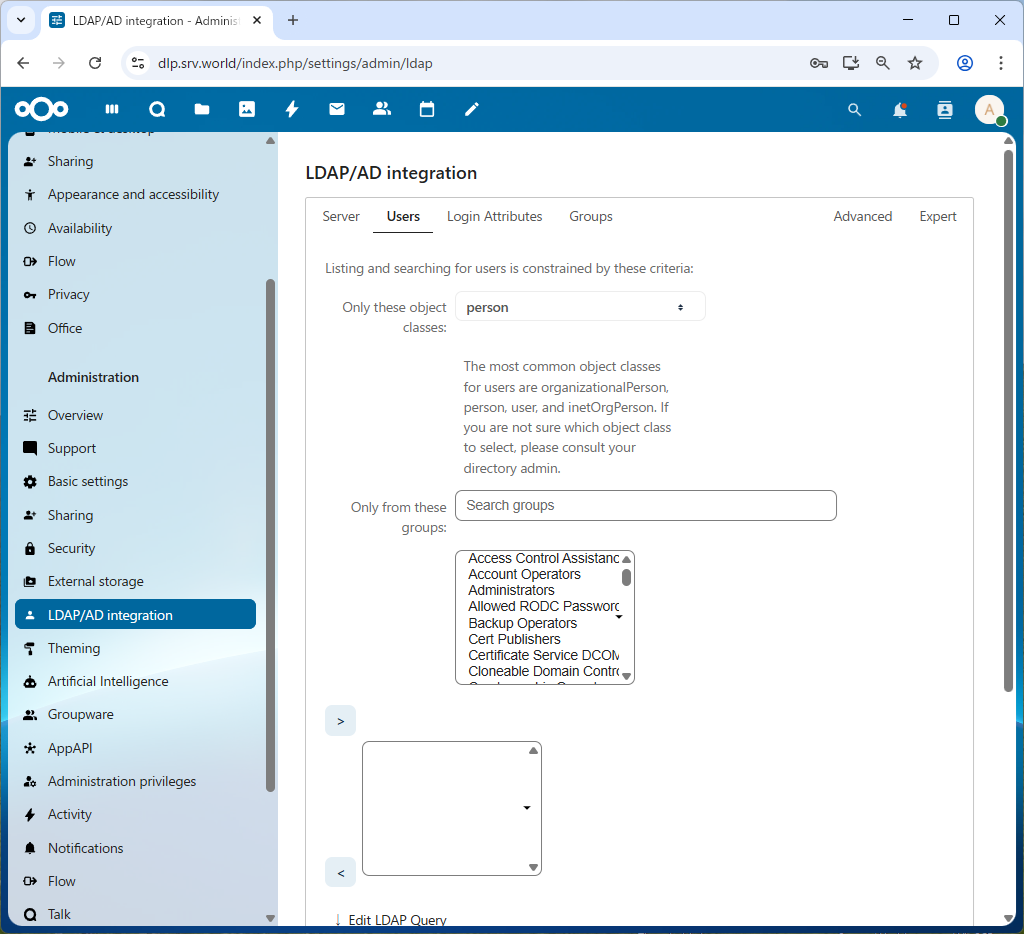Open the Advanced tab
This screenshot has height=934, width=1024.
[862, 216]
